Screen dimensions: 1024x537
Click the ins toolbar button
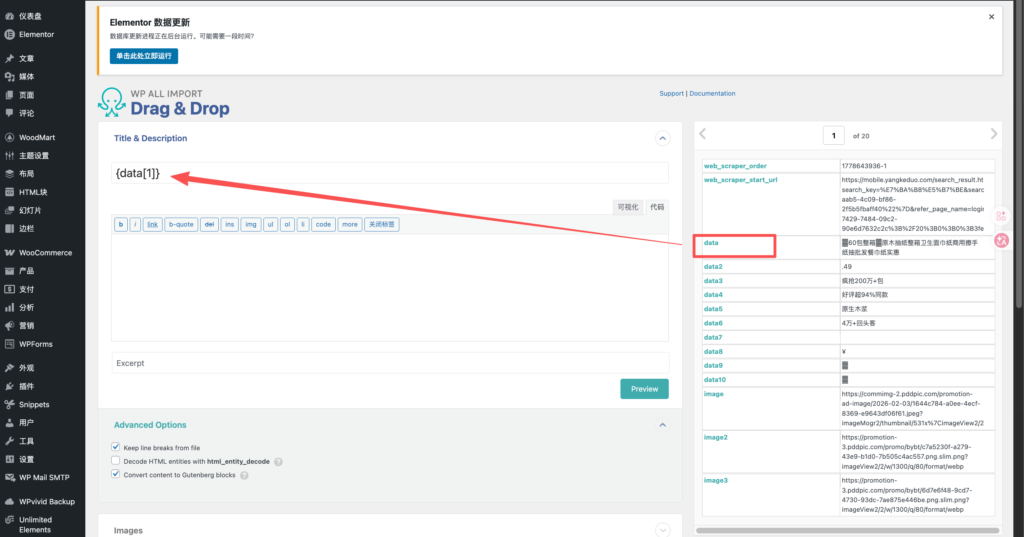pos(230,225)
